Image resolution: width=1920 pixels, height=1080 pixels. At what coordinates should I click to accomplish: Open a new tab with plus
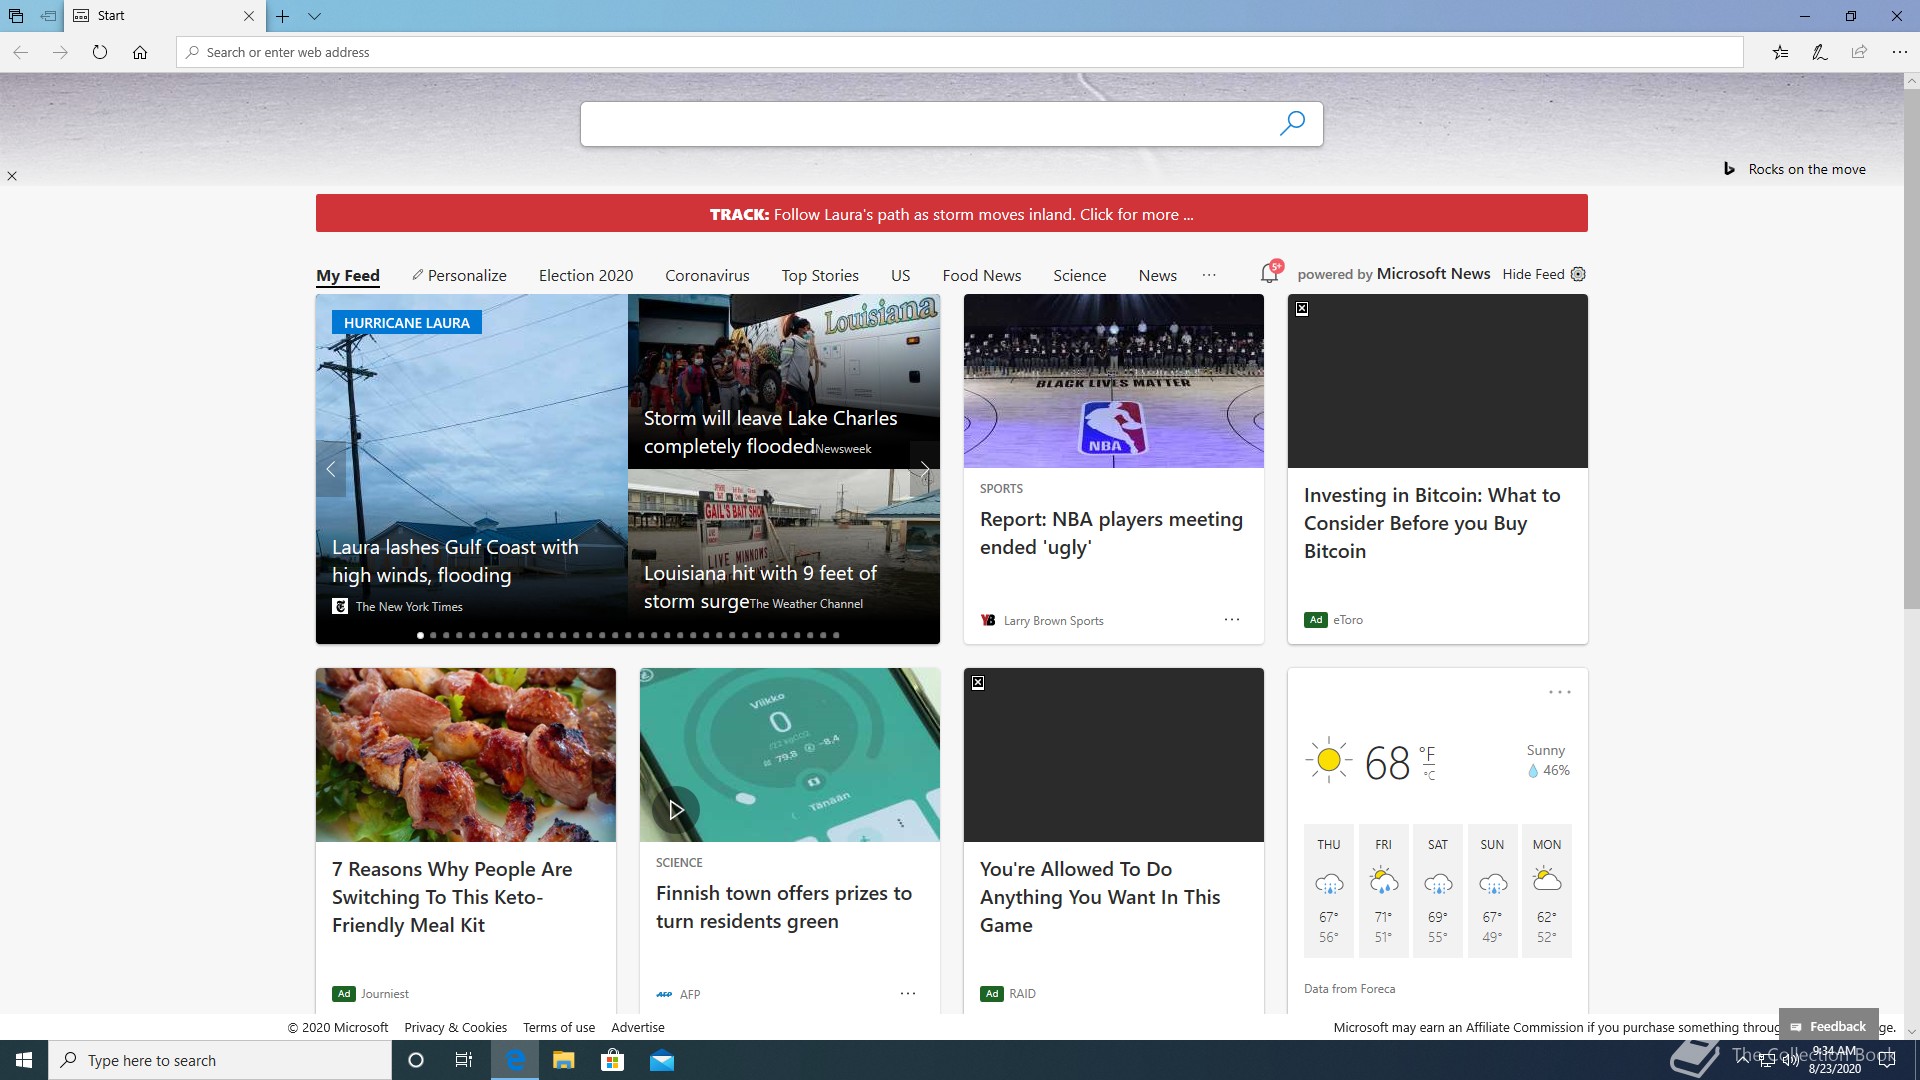283,16
